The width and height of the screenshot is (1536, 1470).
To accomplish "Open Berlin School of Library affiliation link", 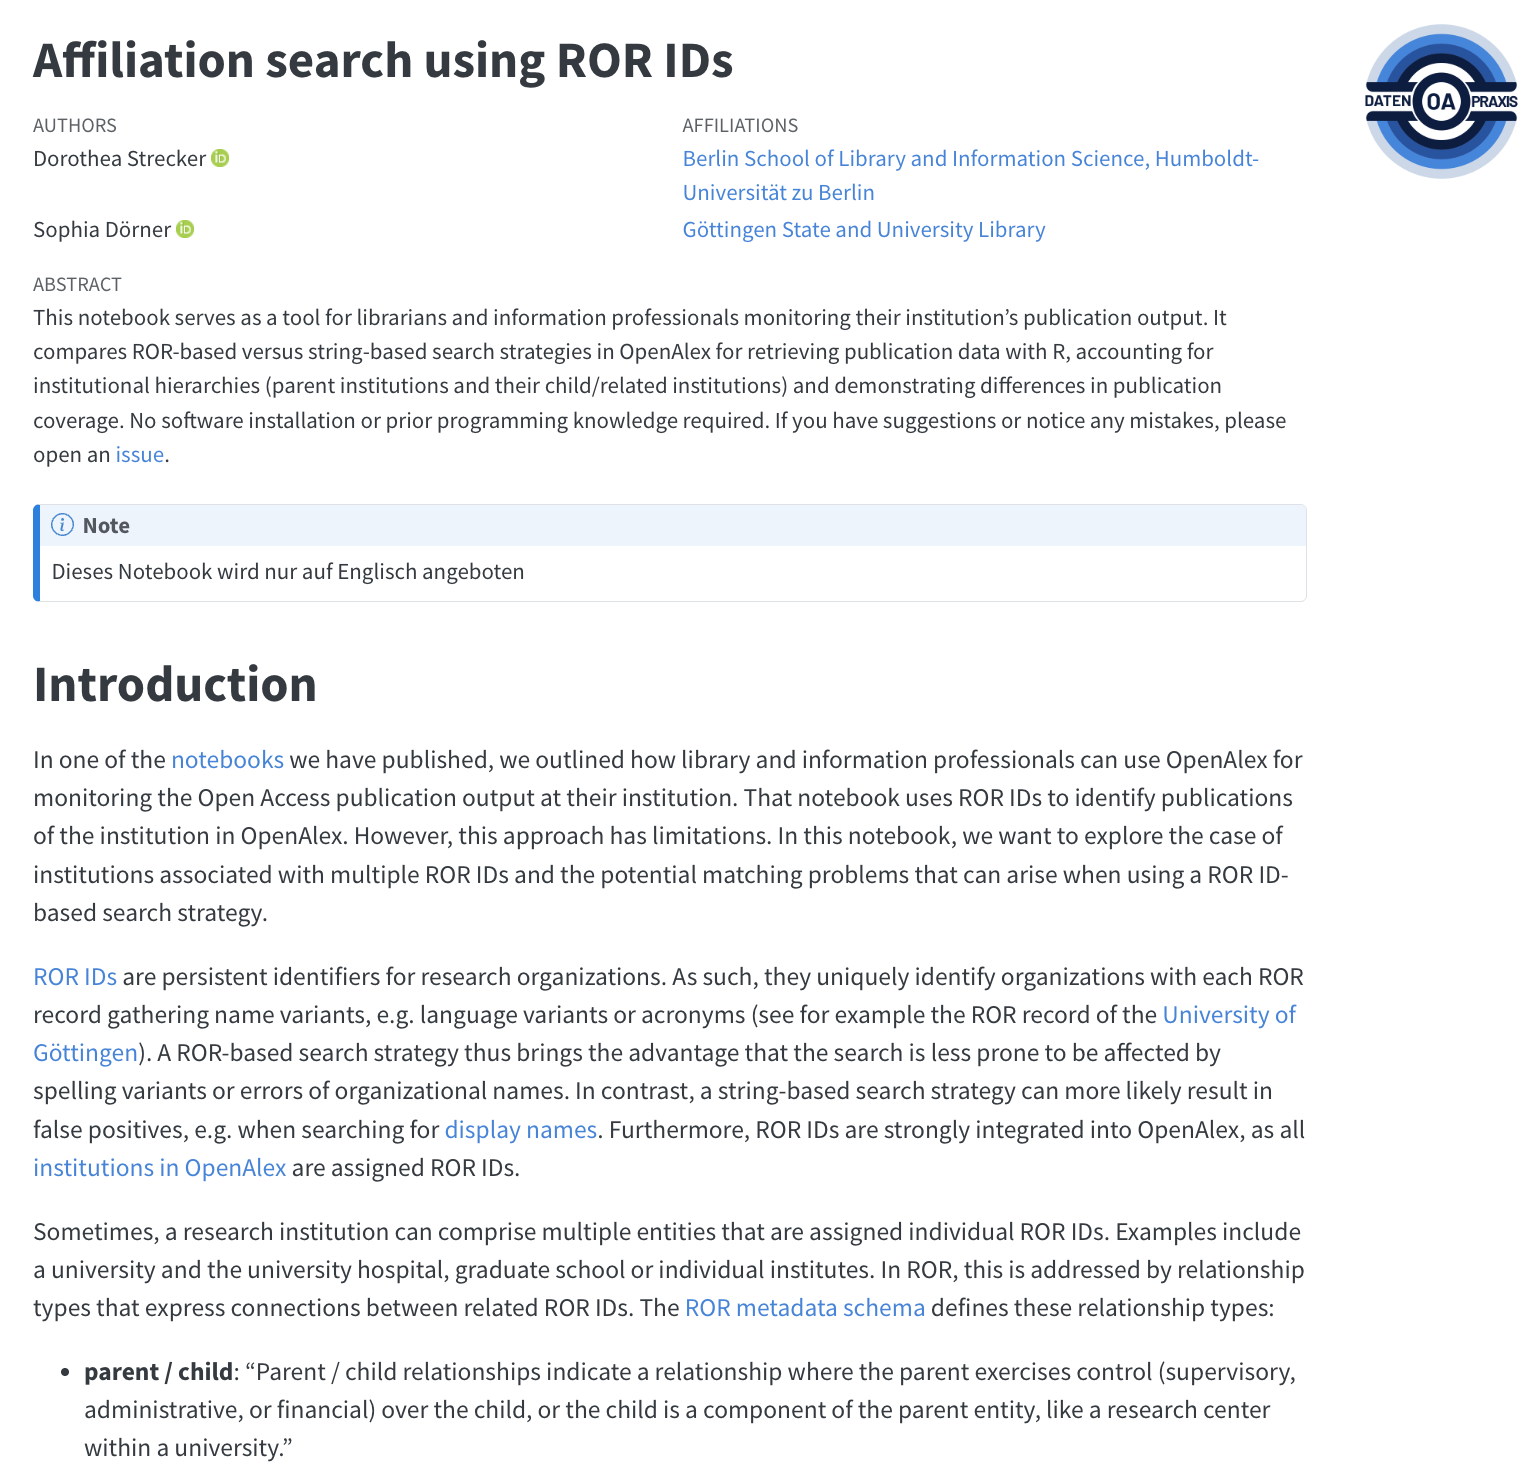I will [x=970, y=175].
